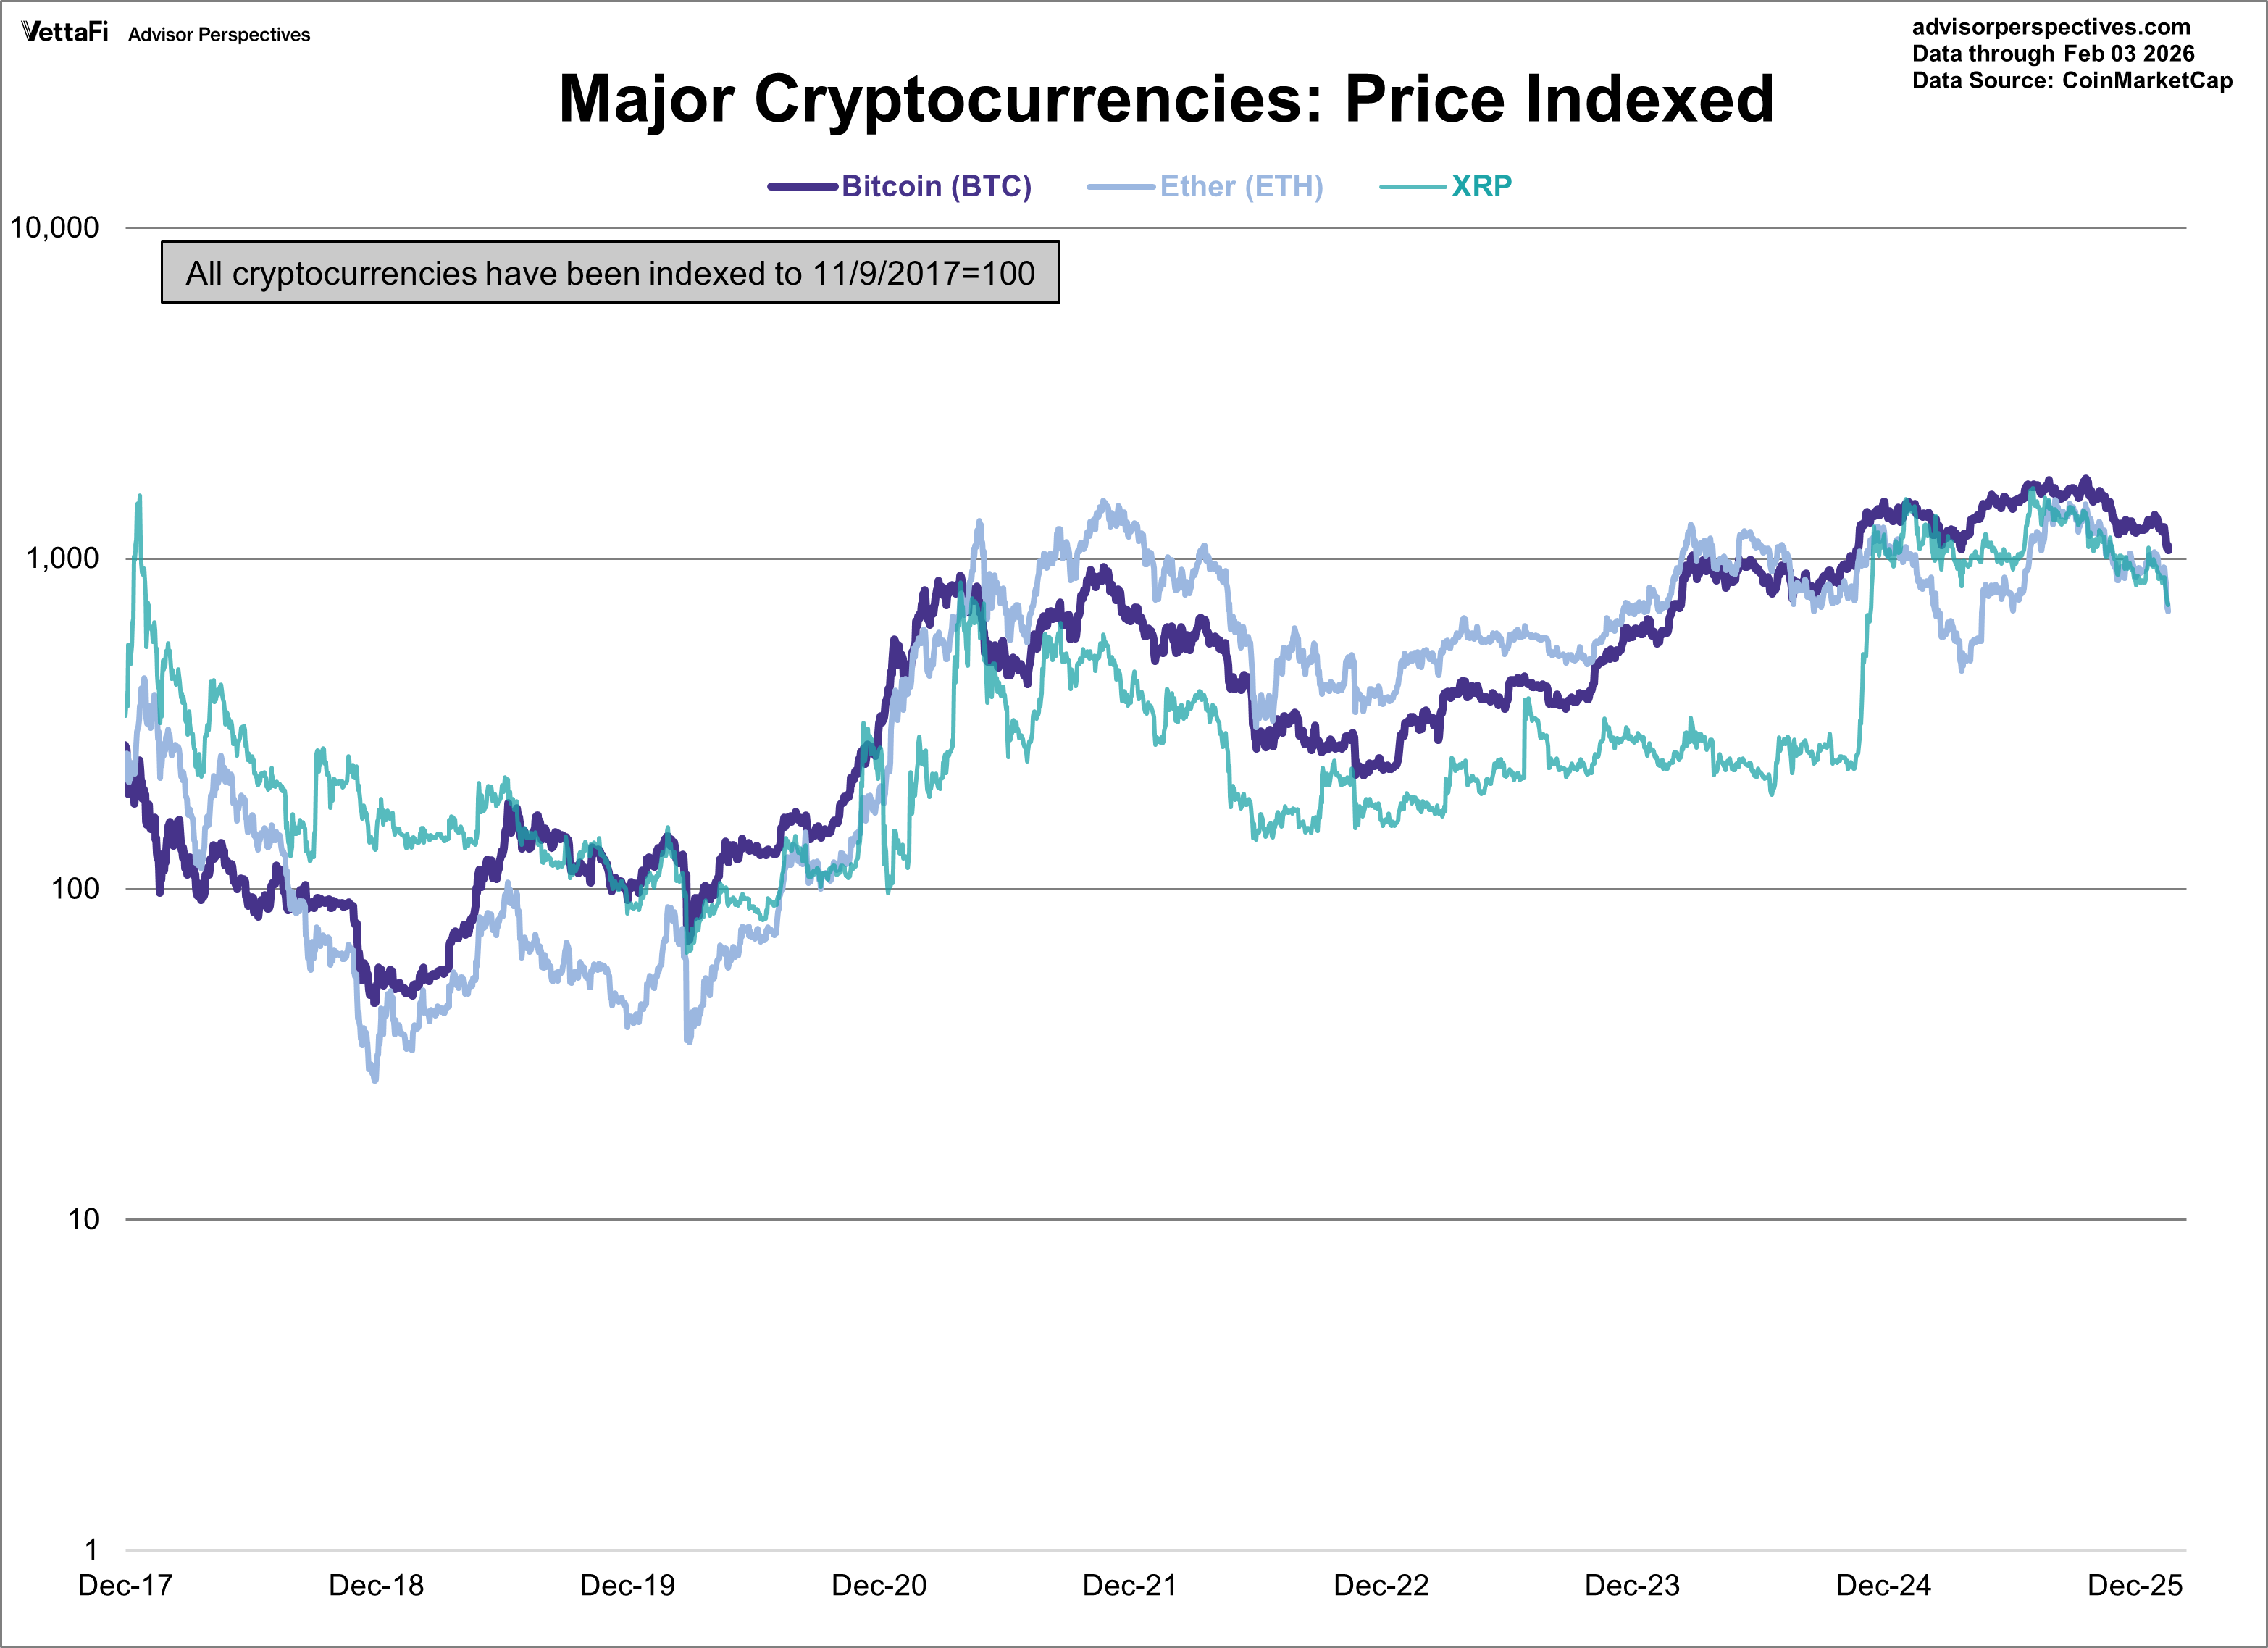This screenshot has height=1648, width=2268.
Task: Click the Bitcoin (BTC) legend line swatch
Action: click(801, 187)
